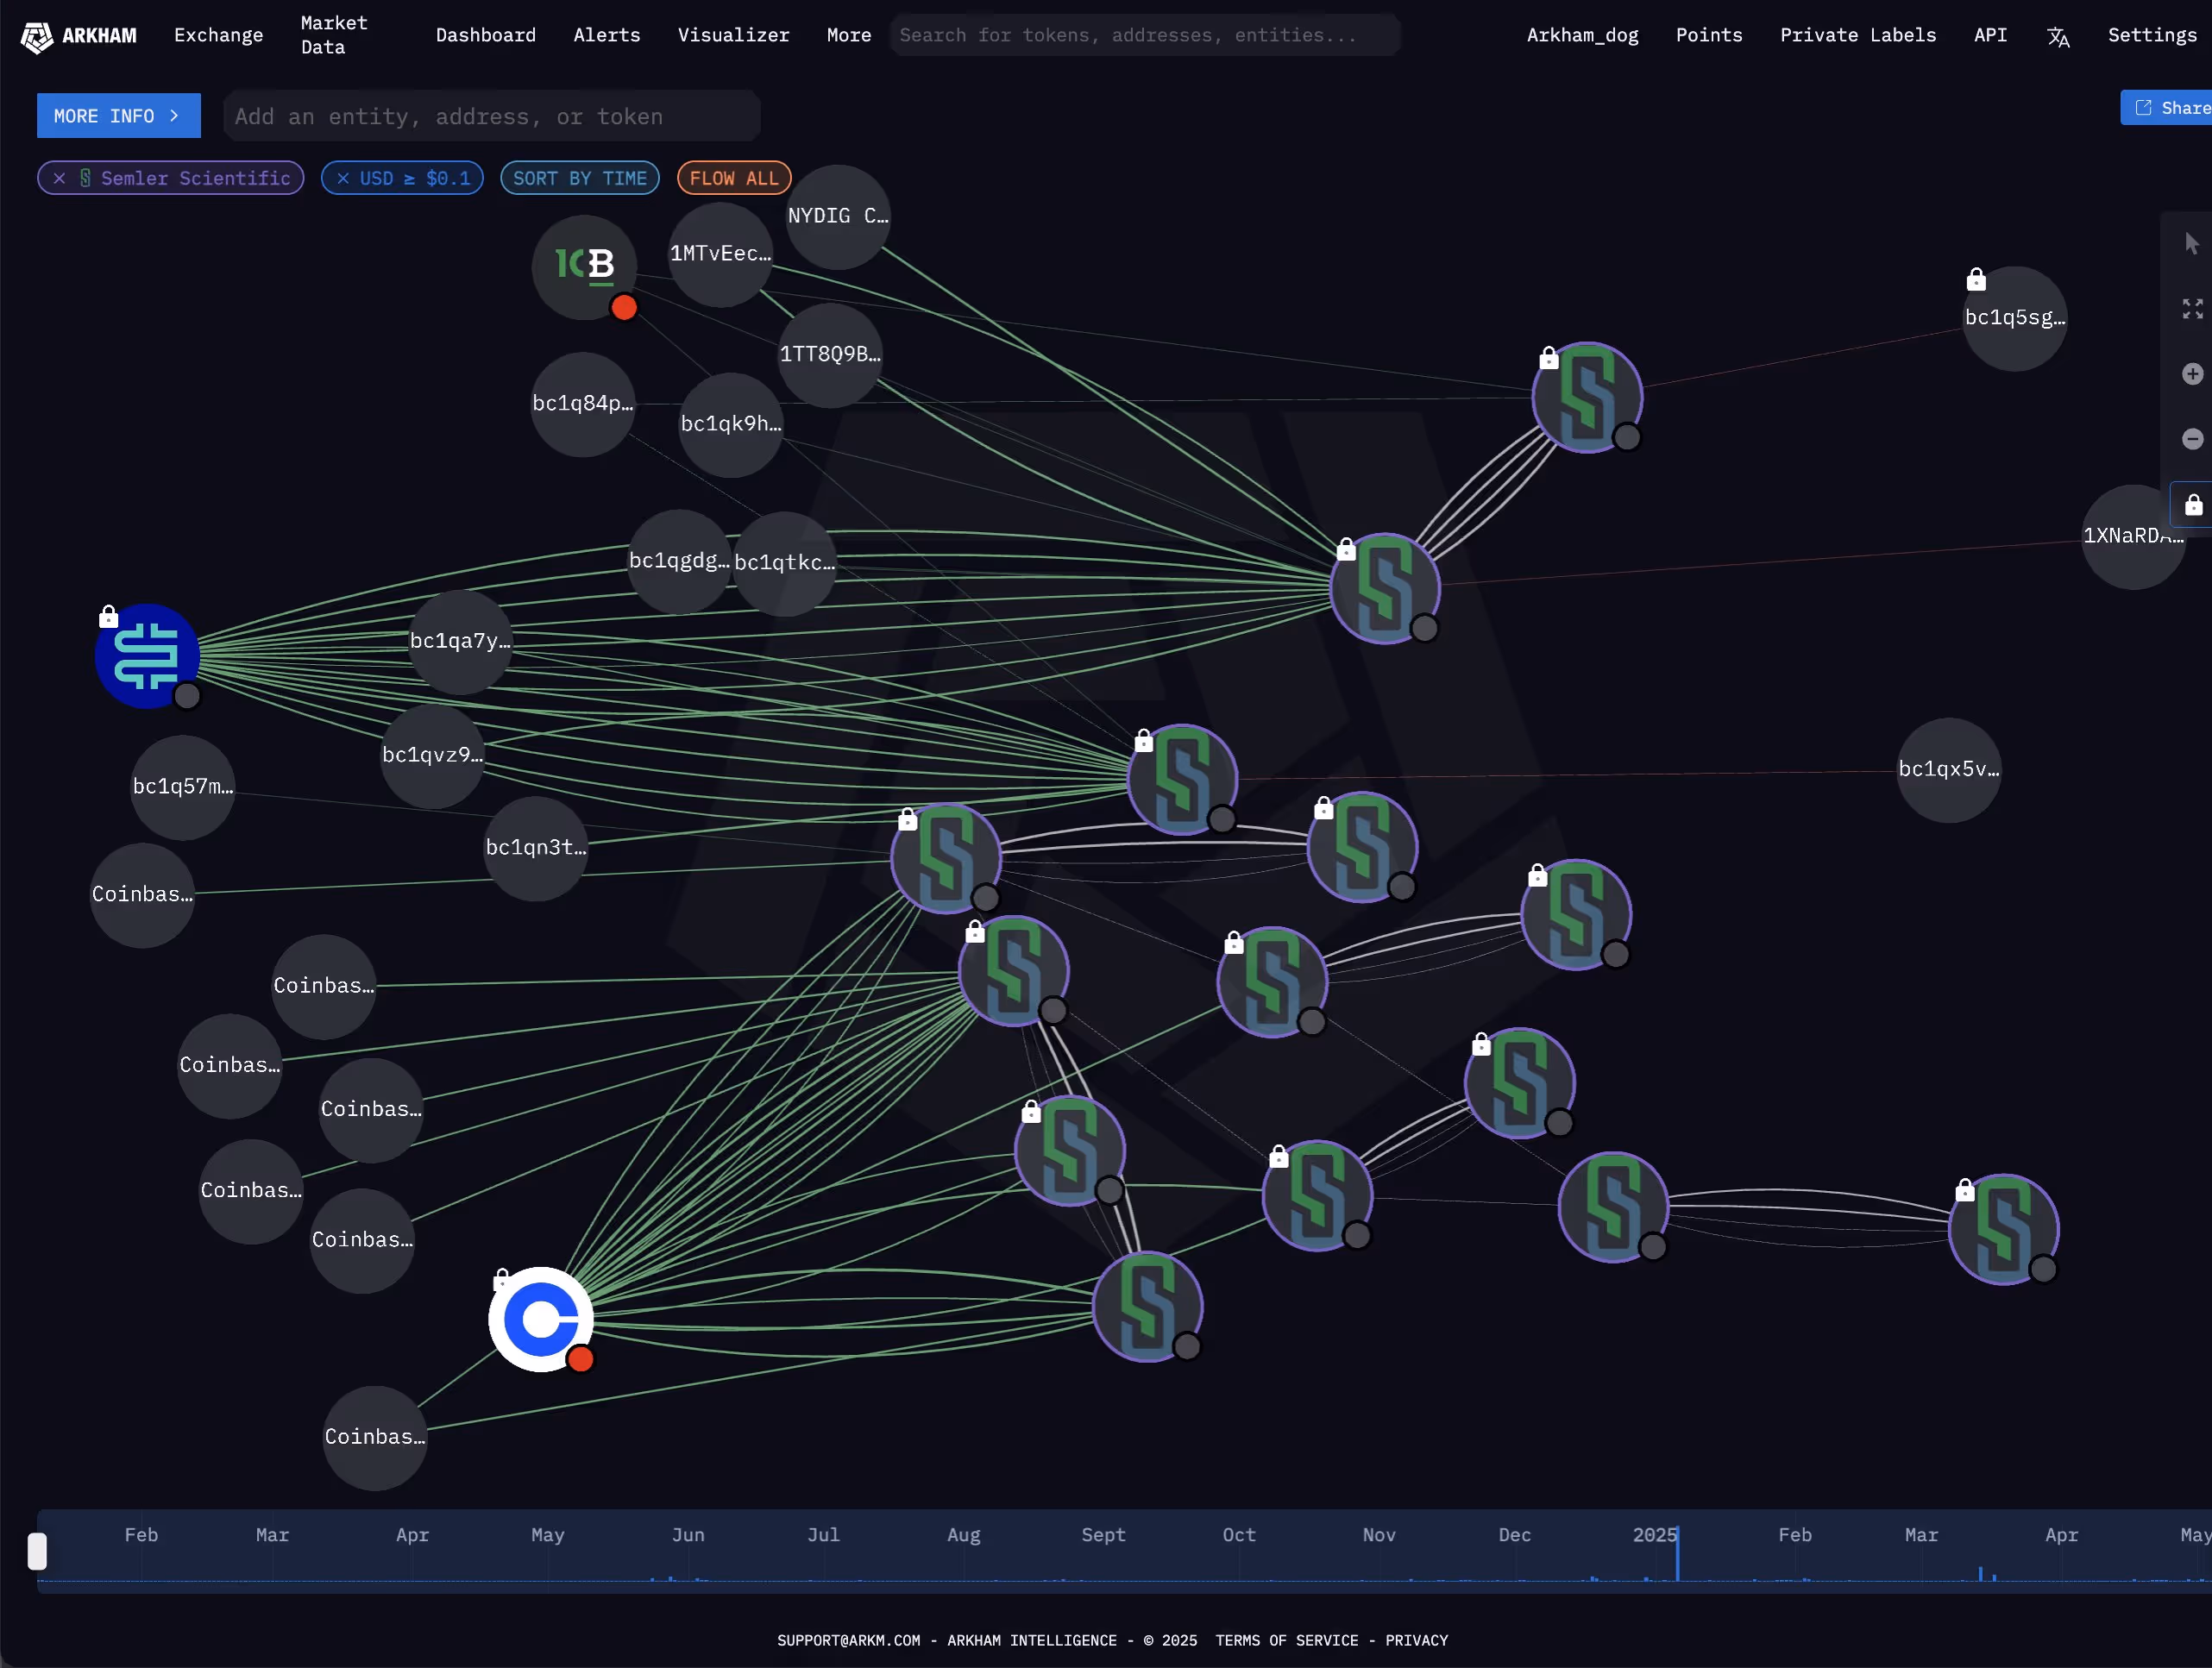Select the cursor pointer tool
This screenshot has height=1668, width=2212.
coord(2191,243)
